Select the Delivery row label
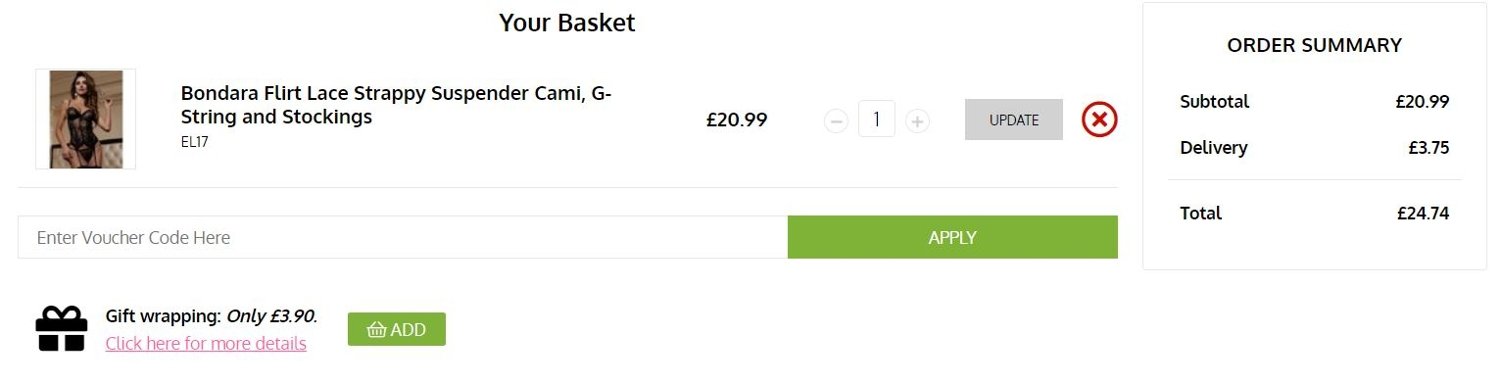Screen dimensions: 1500x383 click(1213, 148)
